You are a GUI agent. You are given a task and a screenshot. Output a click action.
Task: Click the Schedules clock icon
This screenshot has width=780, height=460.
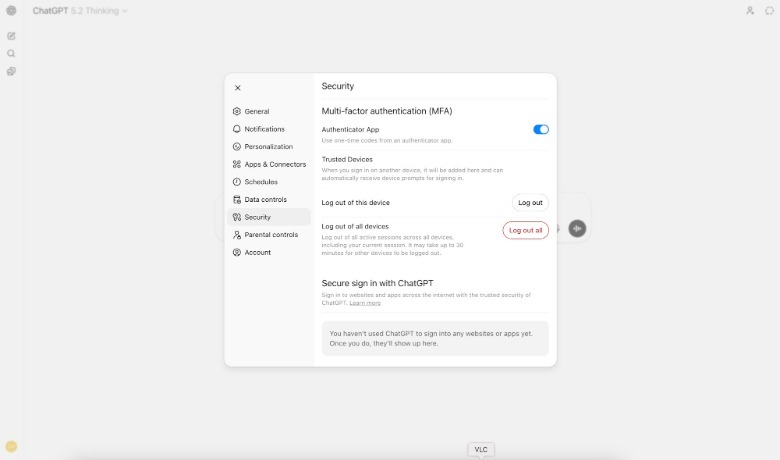pyautogui.click(x=237, y=182)
